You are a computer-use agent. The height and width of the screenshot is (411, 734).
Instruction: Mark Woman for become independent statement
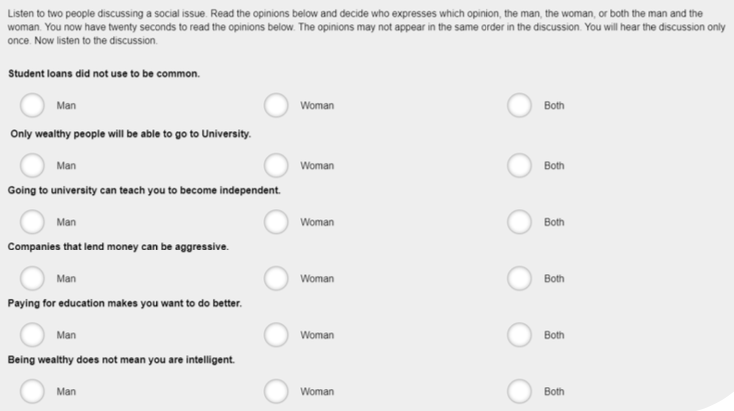(276, 222)
